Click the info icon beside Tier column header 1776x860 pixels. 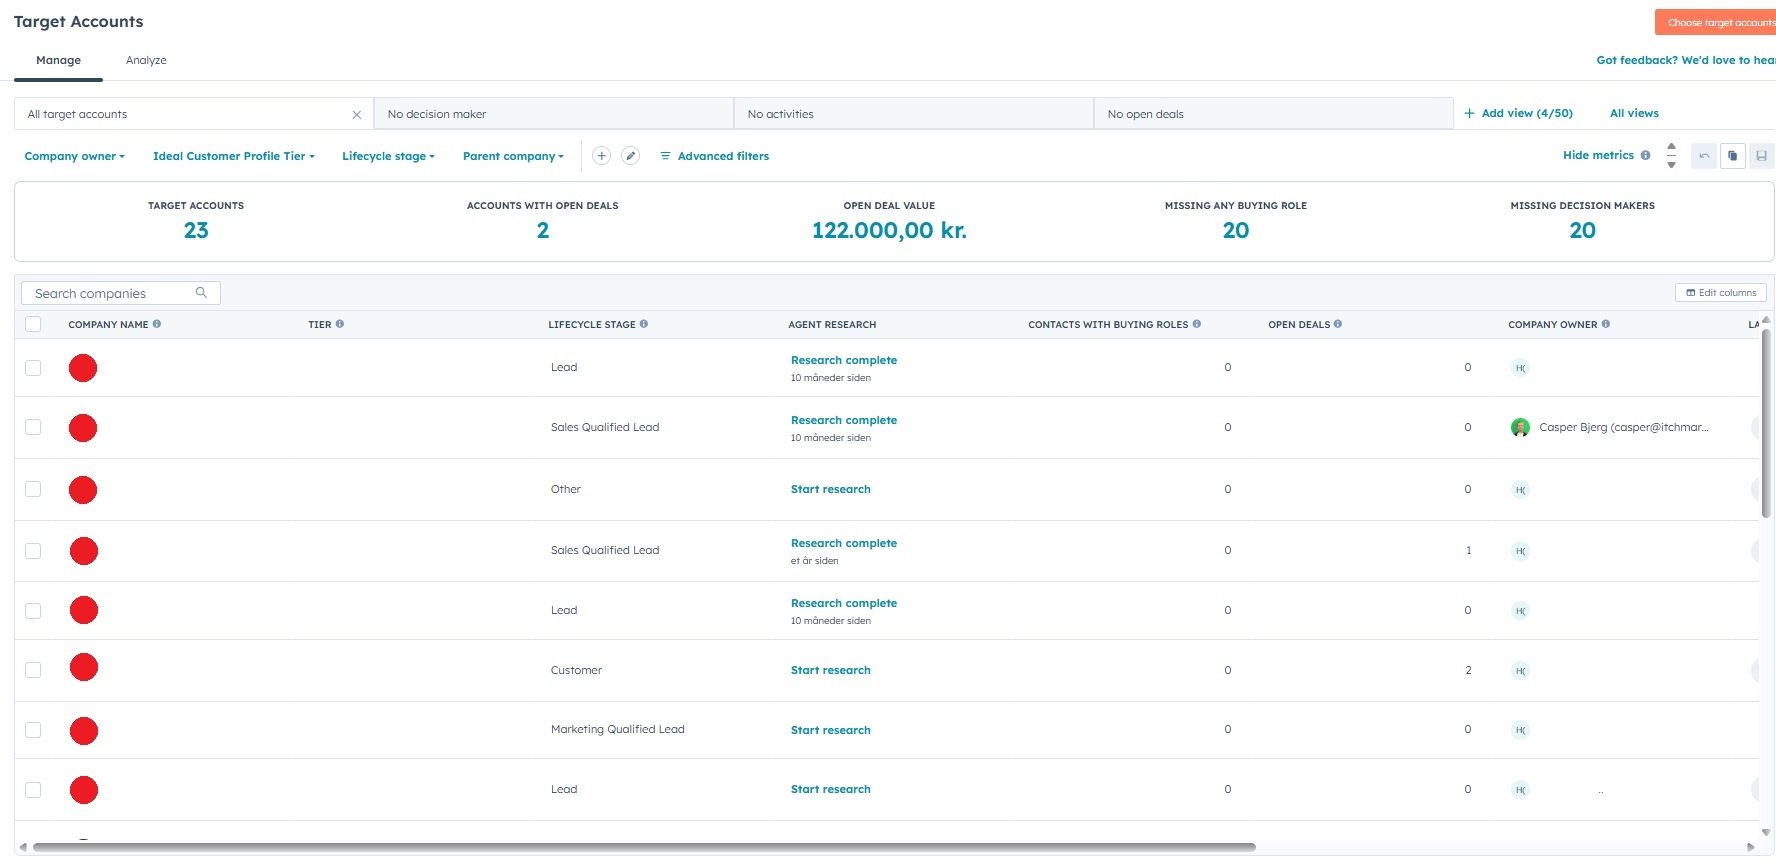tap(340, 324)
